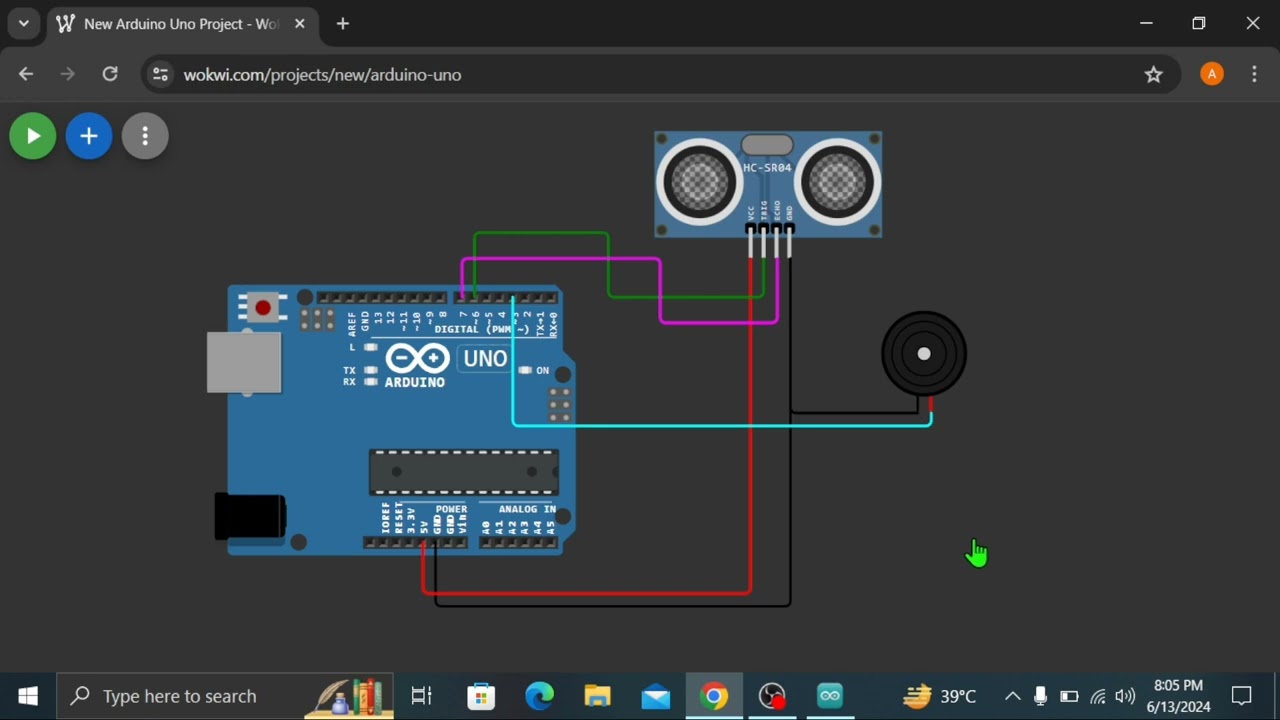Select the HC-SR04 ultrasonic sensor
Image resolution: width=1280 pixels, height=720 pixels.
click(x=768, y=184)
